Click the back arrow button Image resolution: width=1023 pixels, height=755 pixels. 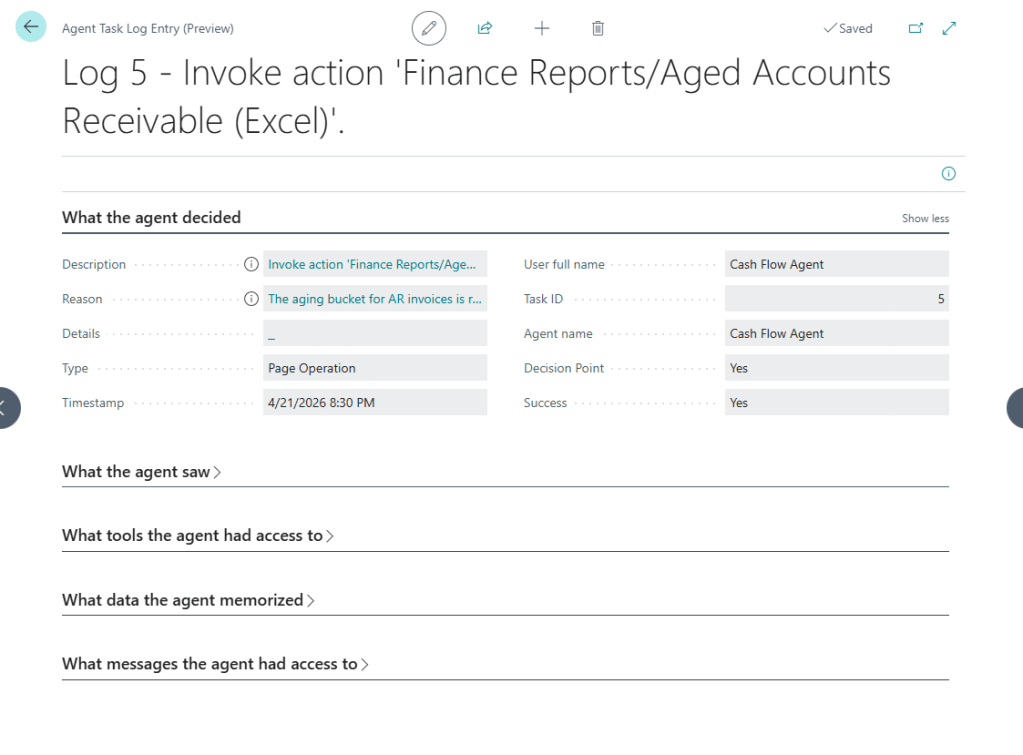pos(31,28)
